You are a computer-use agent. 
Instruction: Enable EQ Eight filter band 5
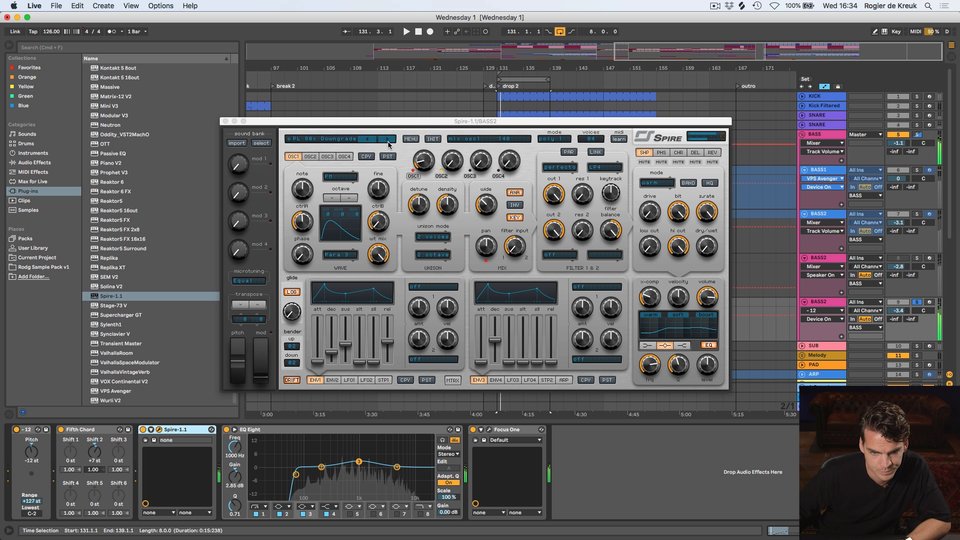(350, 514)
